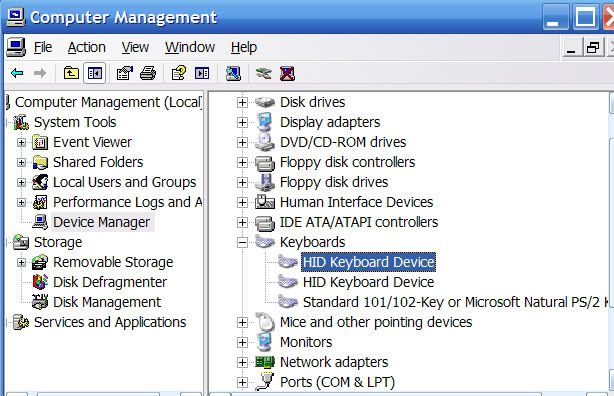Screen dimensions: 614x396
Task: Click the Uninstall device red X icon
Action: coord(287,73)
